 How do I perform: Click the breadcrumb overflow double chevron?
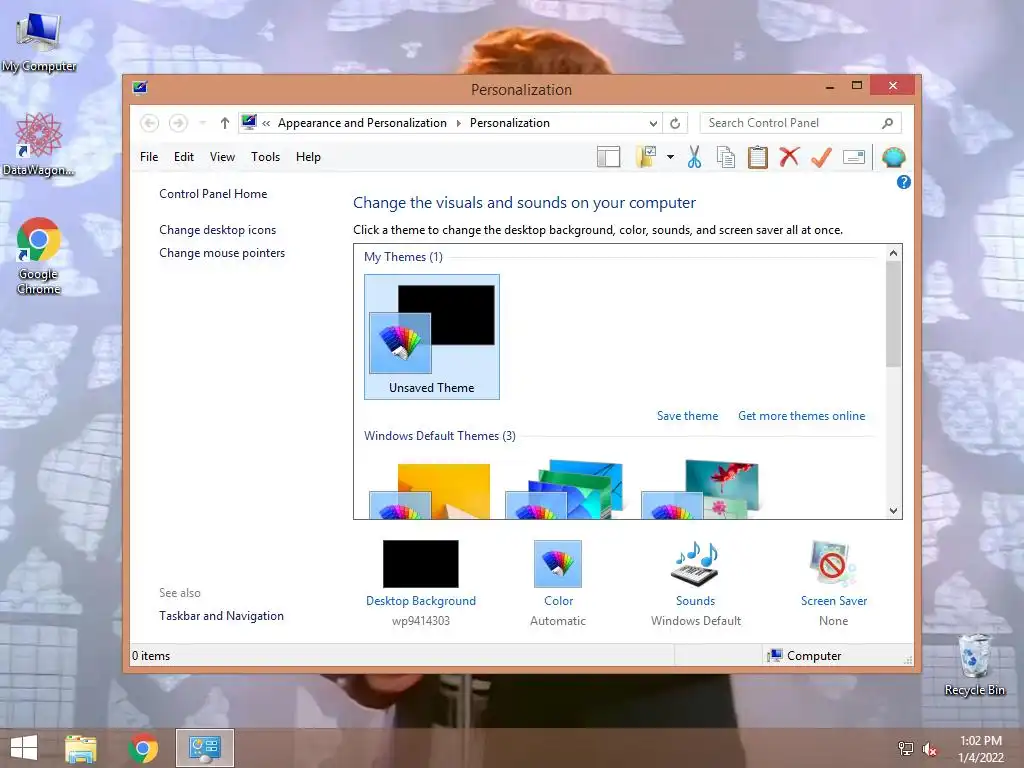click(266, 123)
